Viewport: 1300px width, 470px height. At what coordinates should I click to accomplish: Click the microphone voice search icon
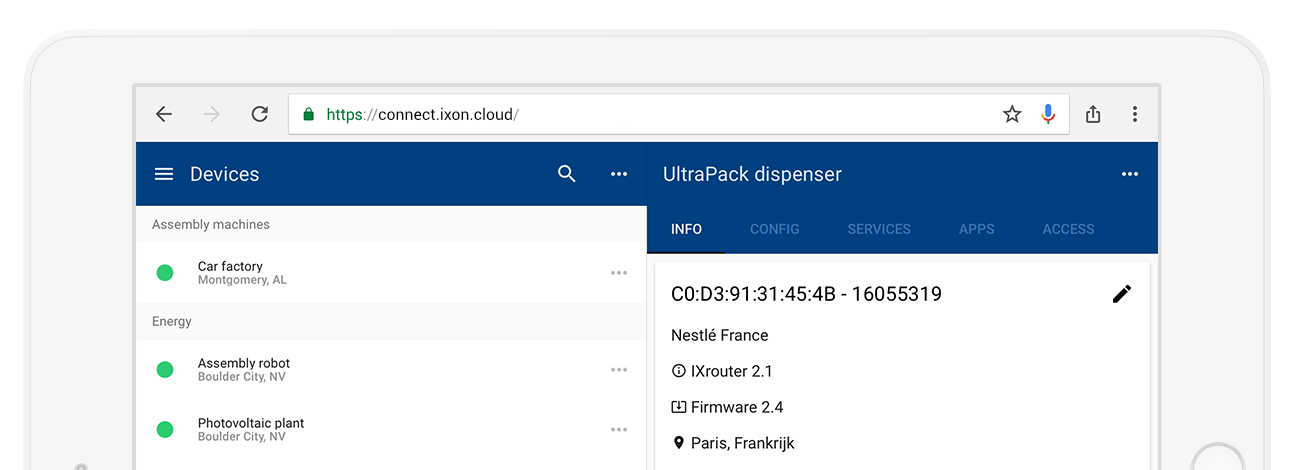(x=1048, y=114)
